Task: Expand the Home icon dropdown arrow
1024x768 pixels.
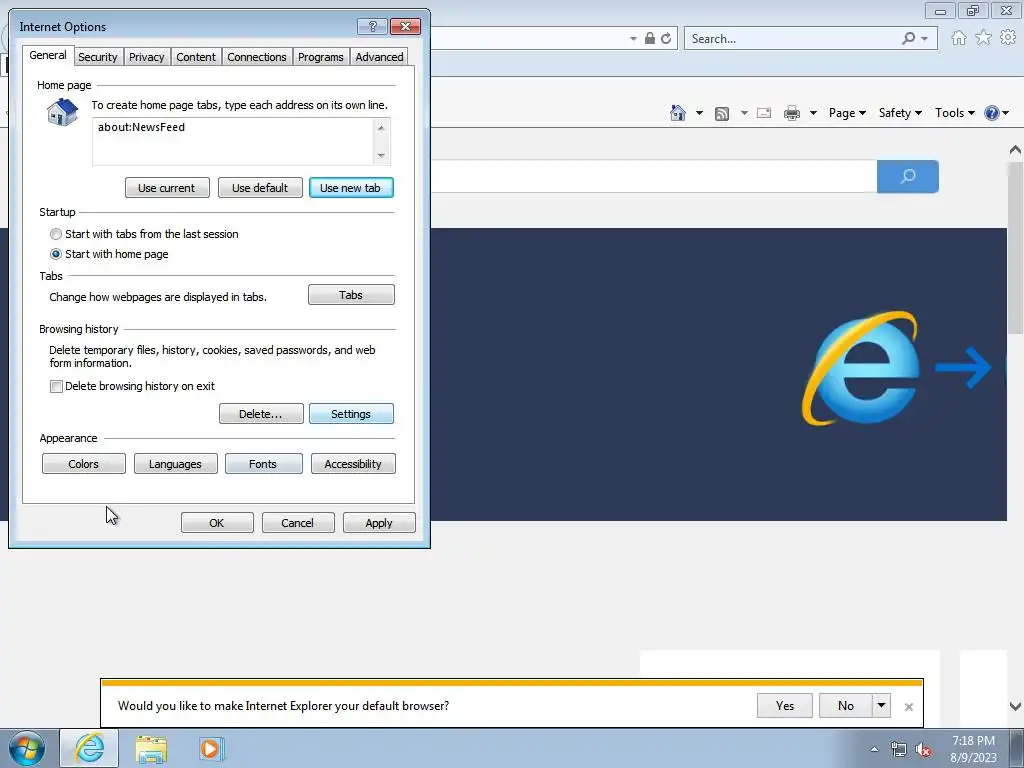Action: (x=699, y=113)
